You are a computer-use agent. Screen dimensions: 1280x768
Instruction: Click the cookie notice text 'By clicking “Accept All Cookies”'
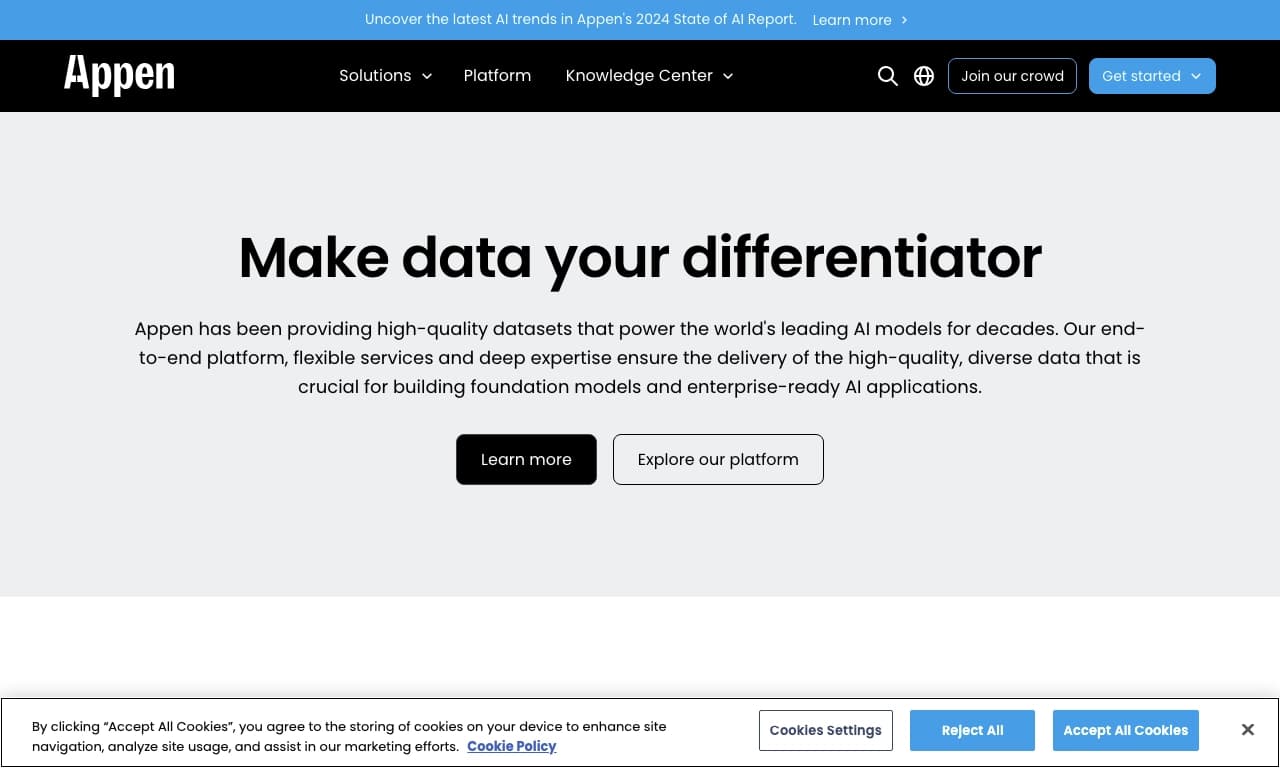(349, 736)
